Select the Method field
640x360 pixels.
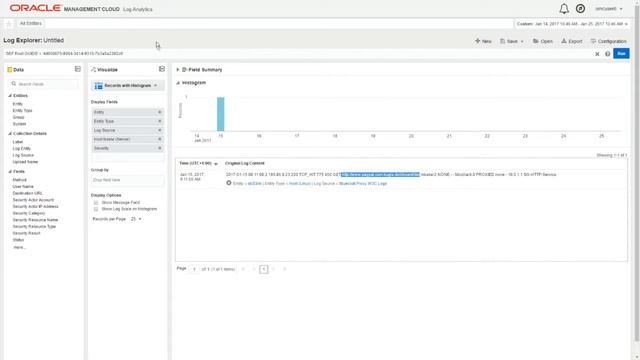click(19, 180)
